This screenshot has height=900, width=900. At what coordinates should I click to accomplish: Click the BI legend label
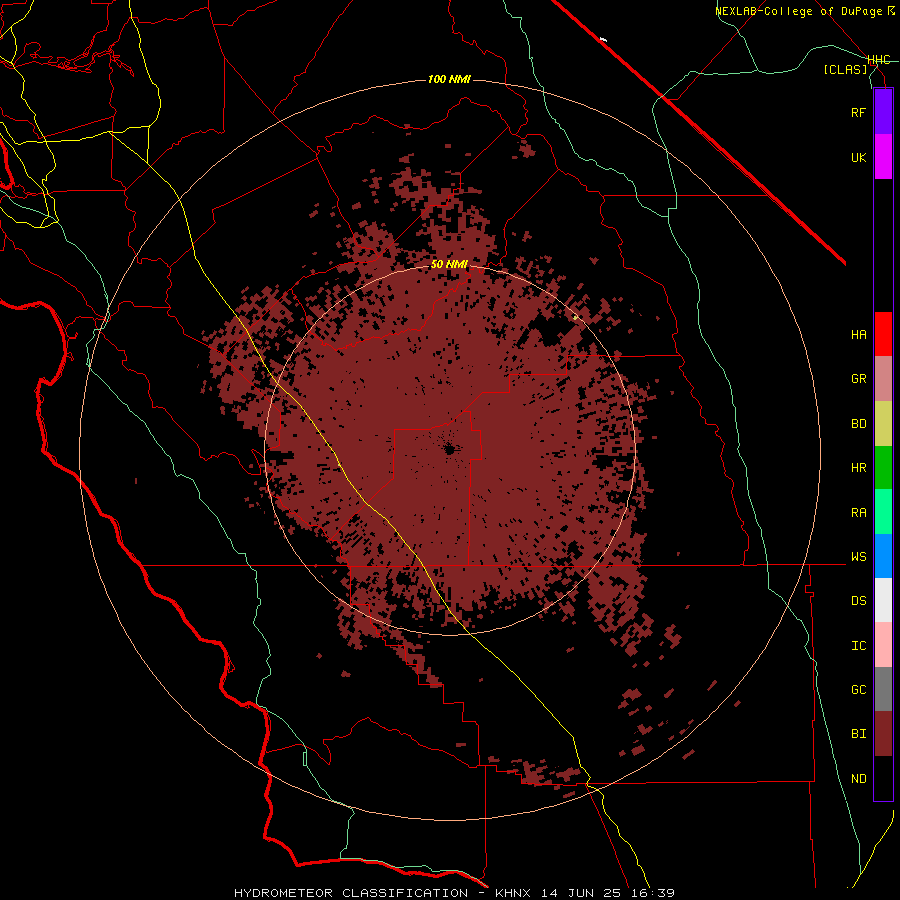point(858,734)
